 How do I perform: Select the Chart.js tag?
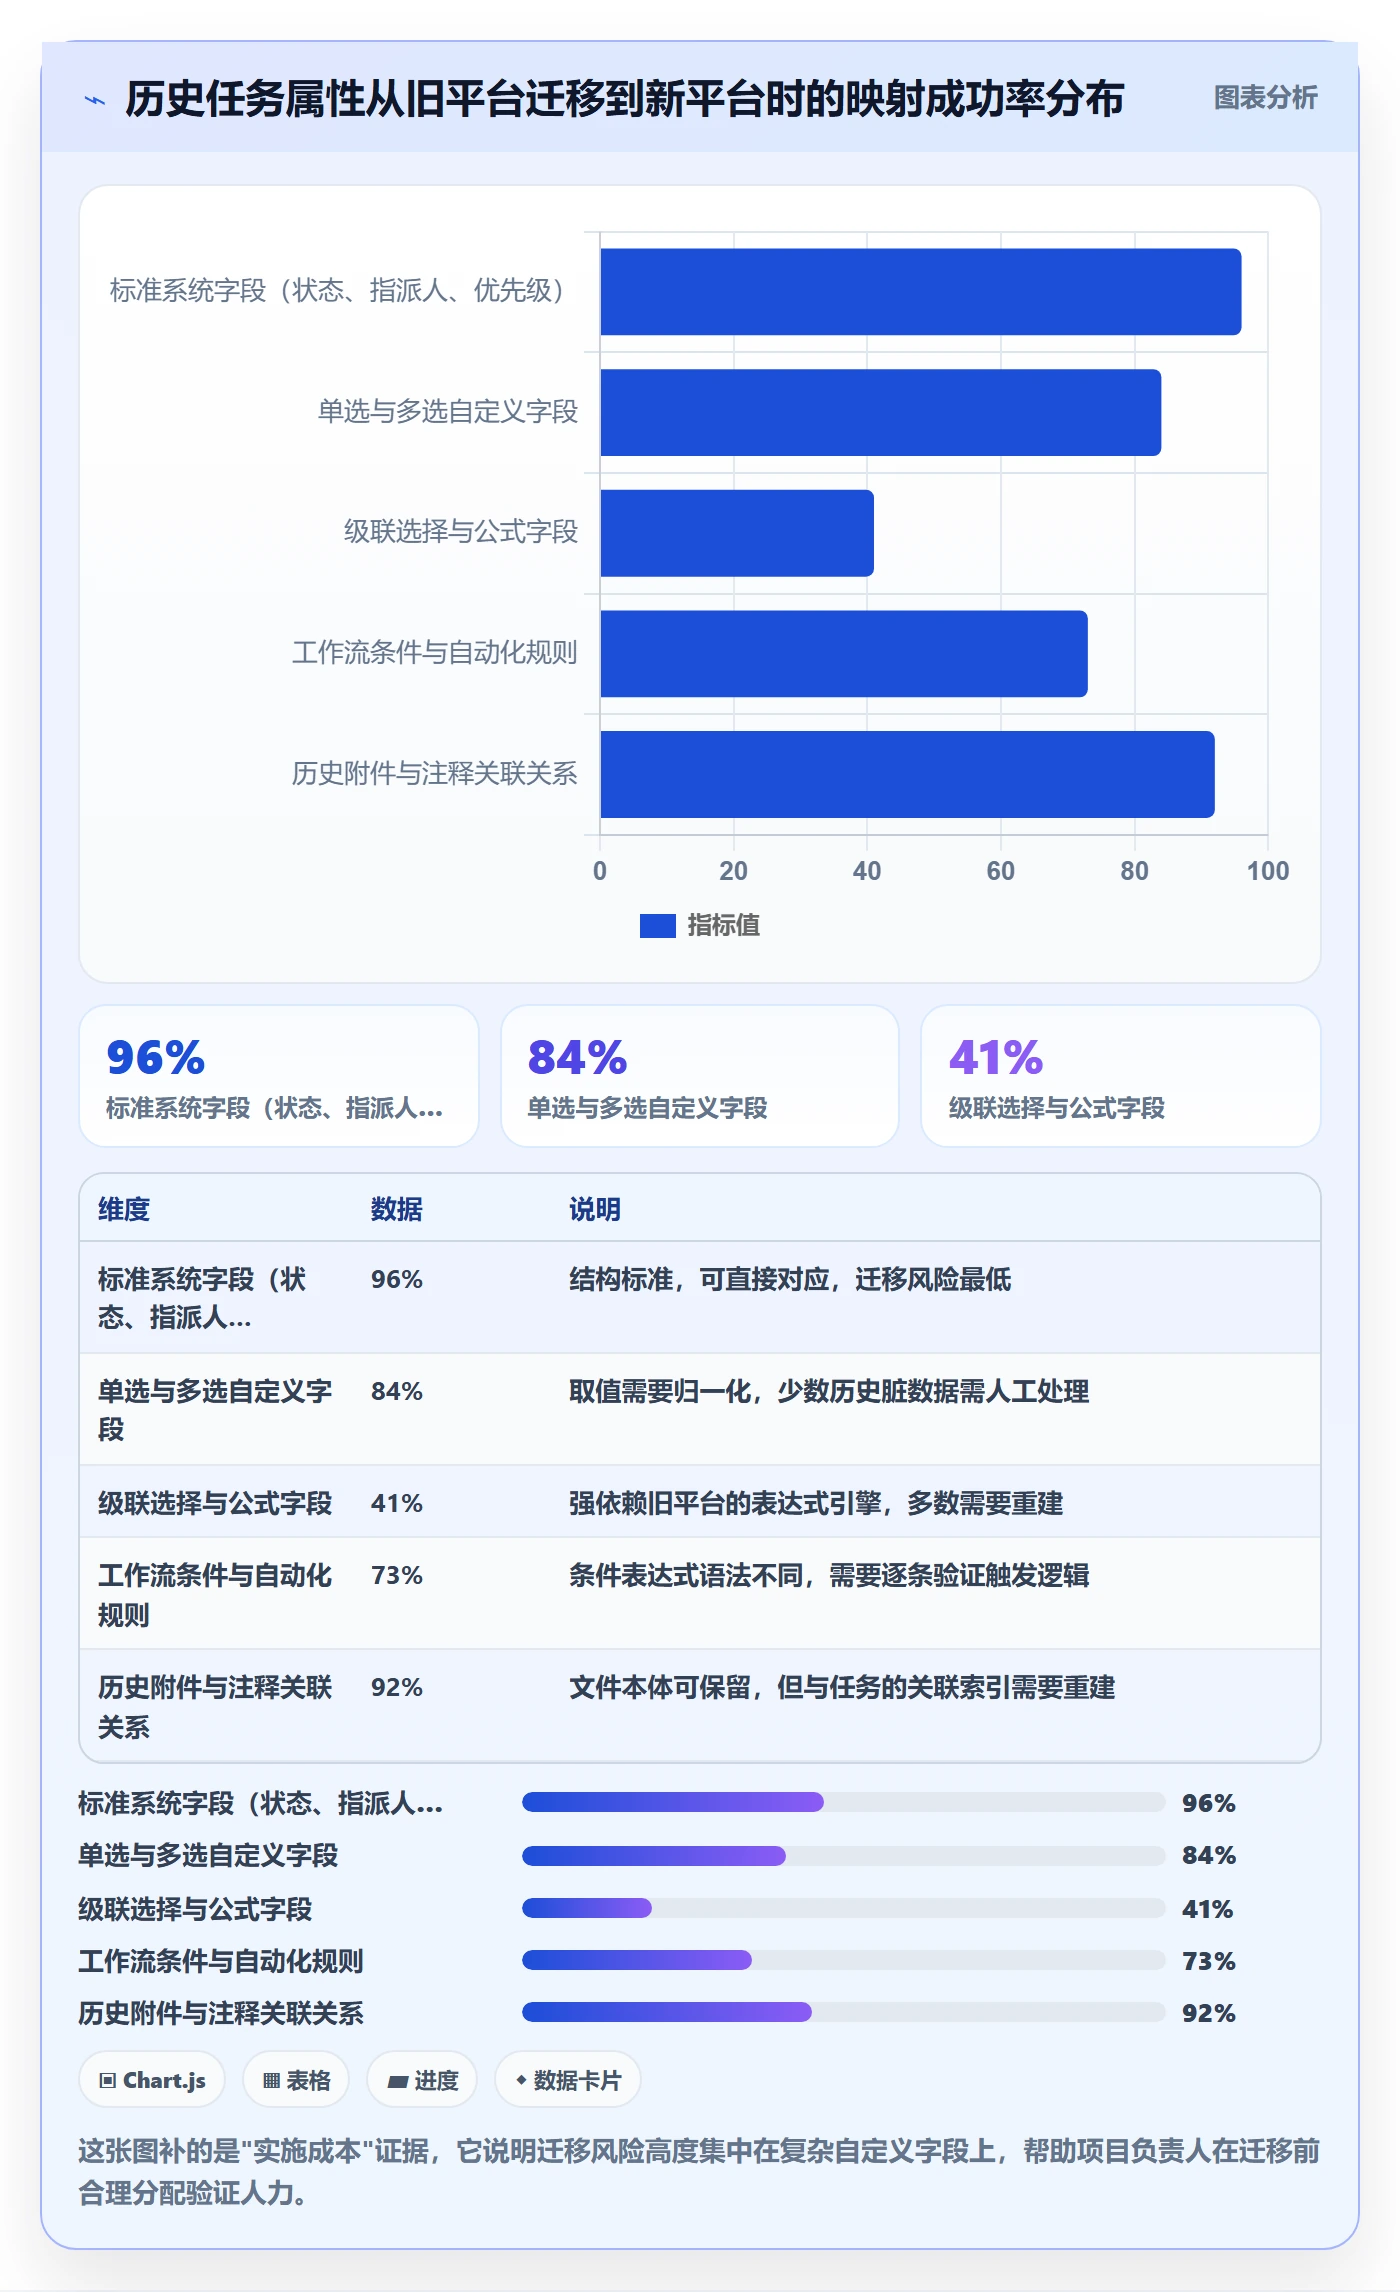click(152, 2080)
